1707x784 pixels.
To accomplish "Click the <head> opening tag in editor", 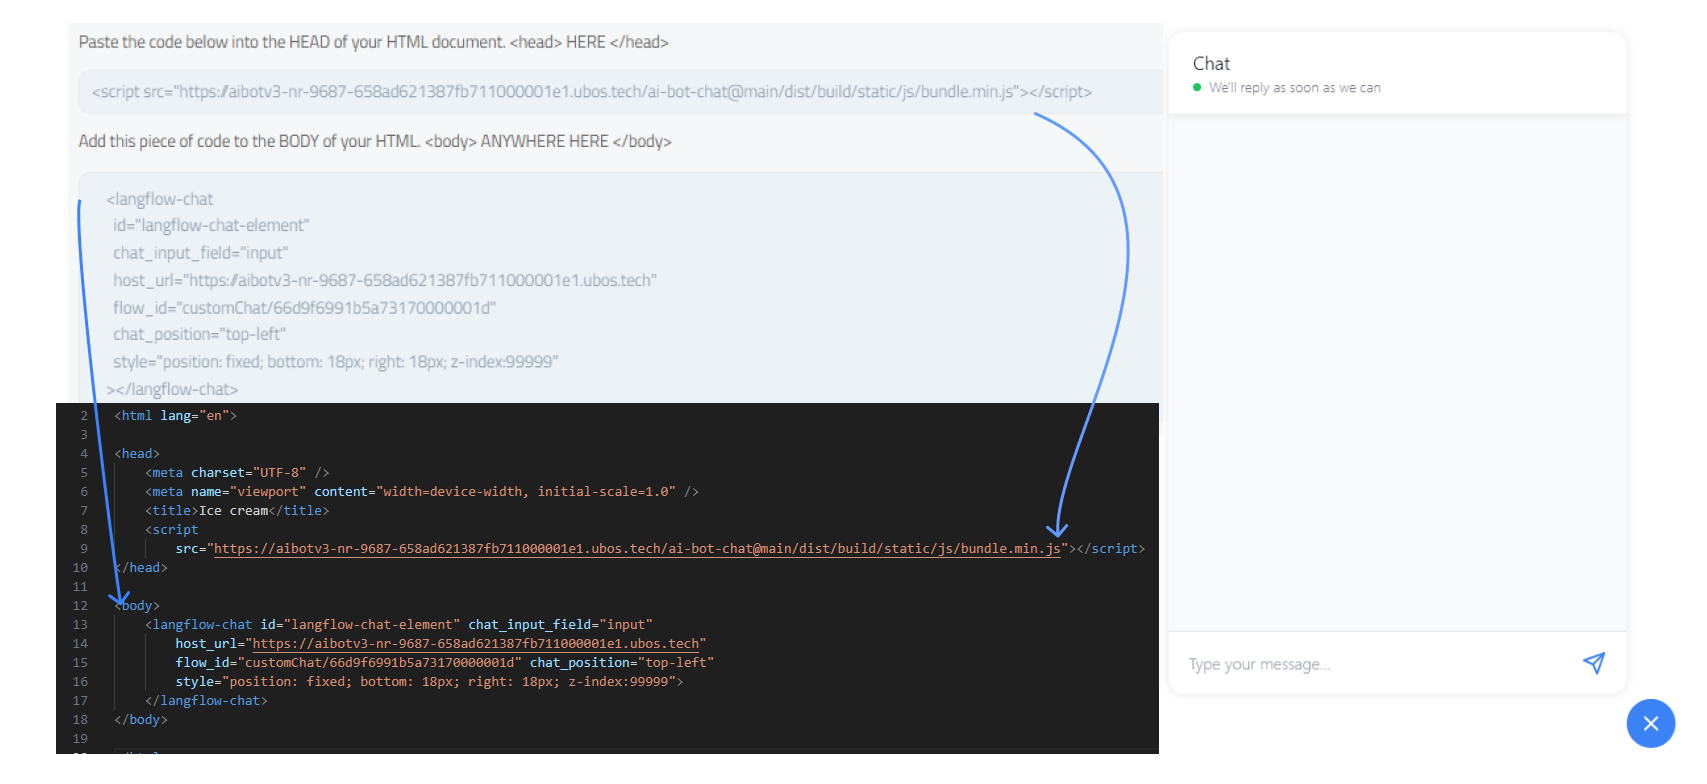I will pyautogui.click(x=137, y=454).
